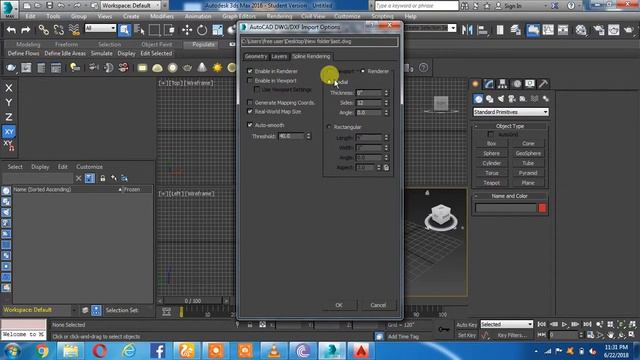Click the Box object type button

491,143
